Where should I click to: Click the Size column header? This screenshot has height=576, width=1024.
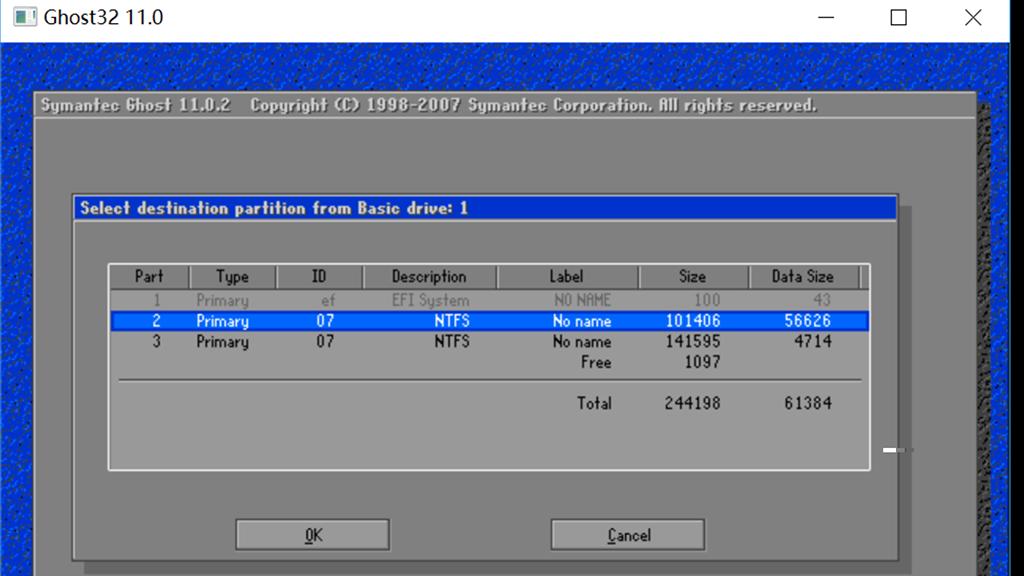click(x=692, y=276)
